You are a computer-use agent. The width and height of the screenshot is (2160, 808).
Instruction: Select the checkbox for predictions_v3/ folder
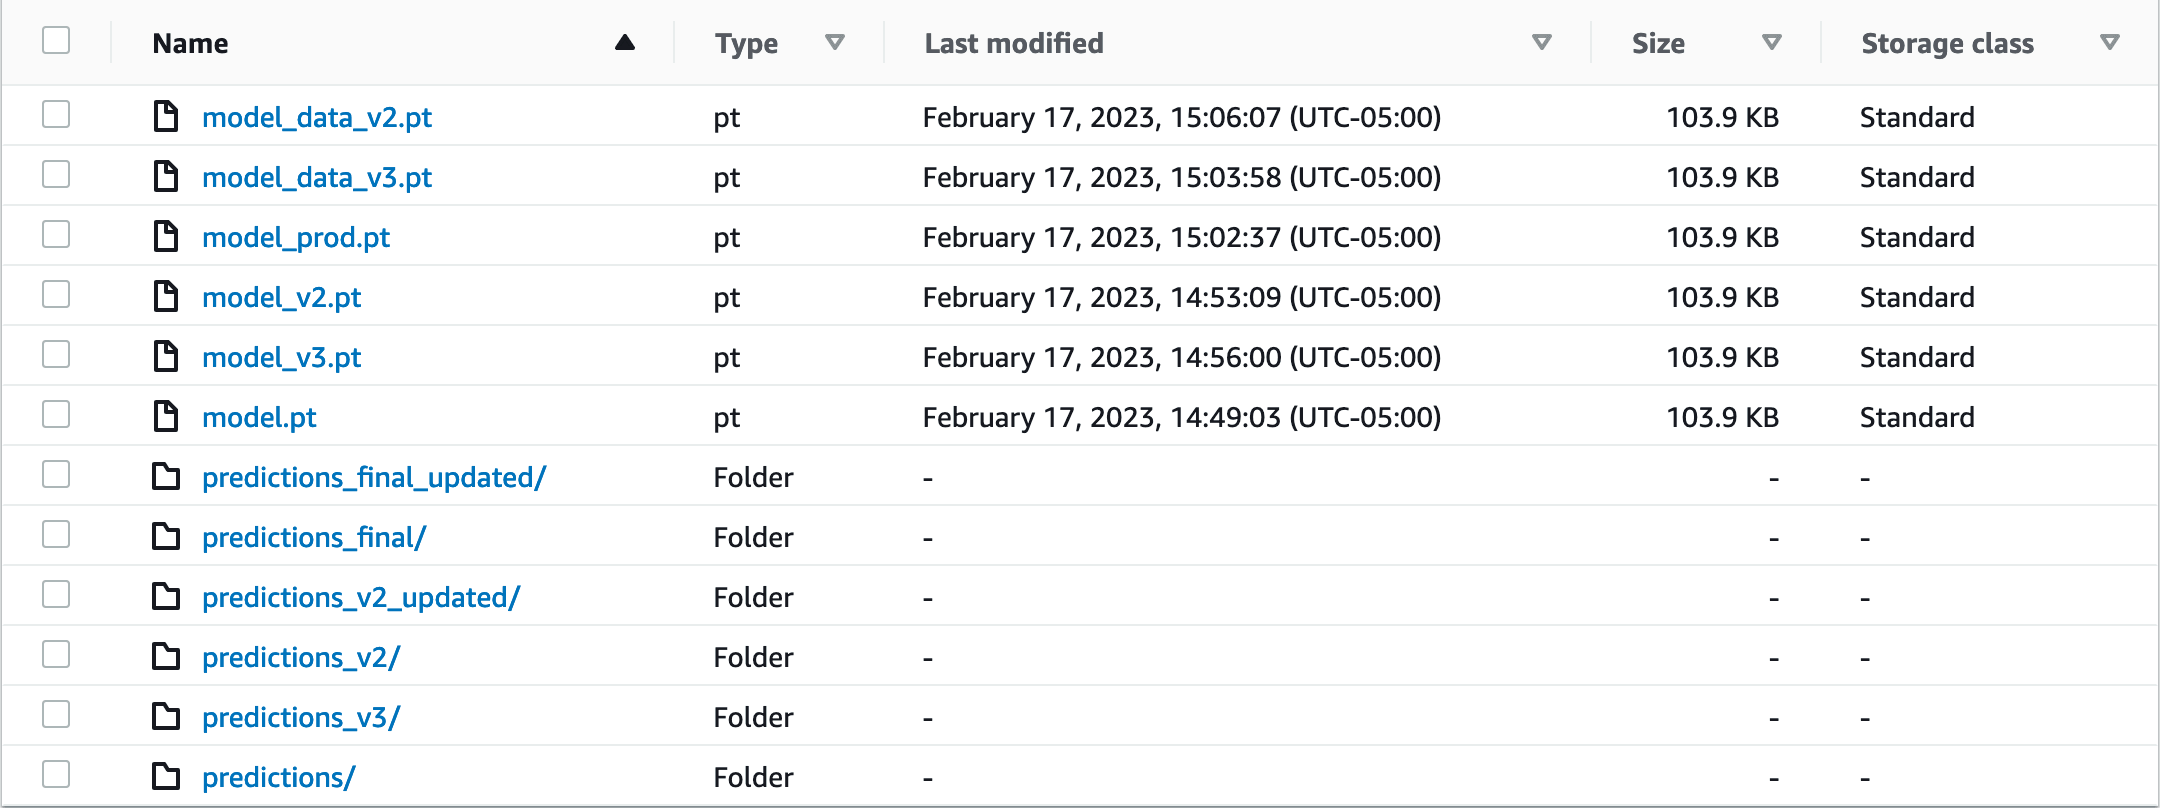(x=56, y=714)
